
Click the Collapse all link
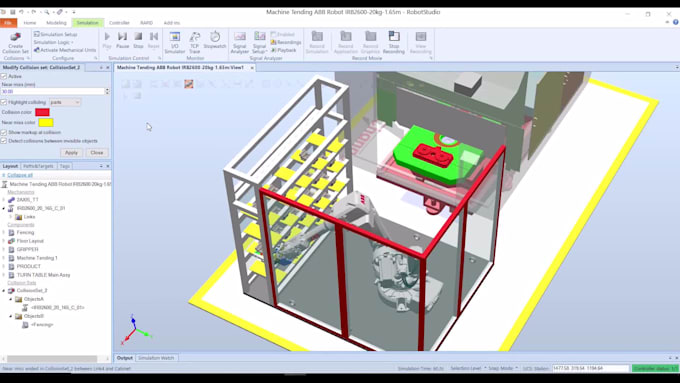(20, 175)
